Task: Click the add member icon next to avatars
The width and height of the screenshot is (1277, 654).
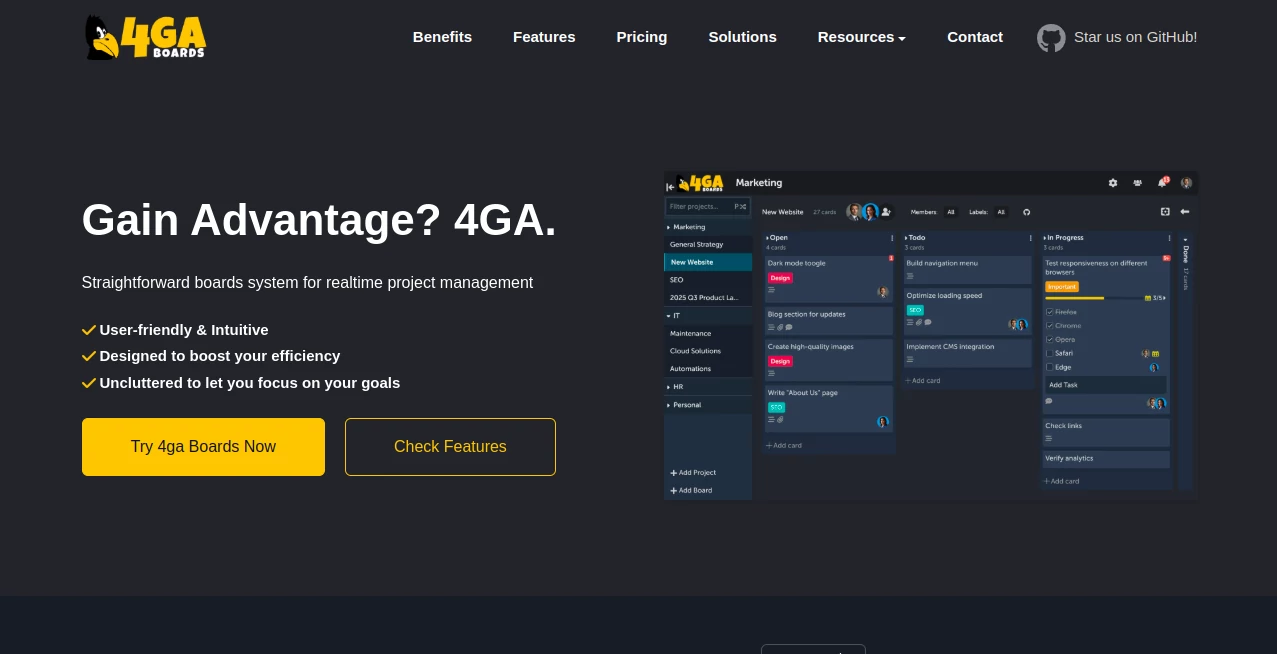Action: (886, 212)
